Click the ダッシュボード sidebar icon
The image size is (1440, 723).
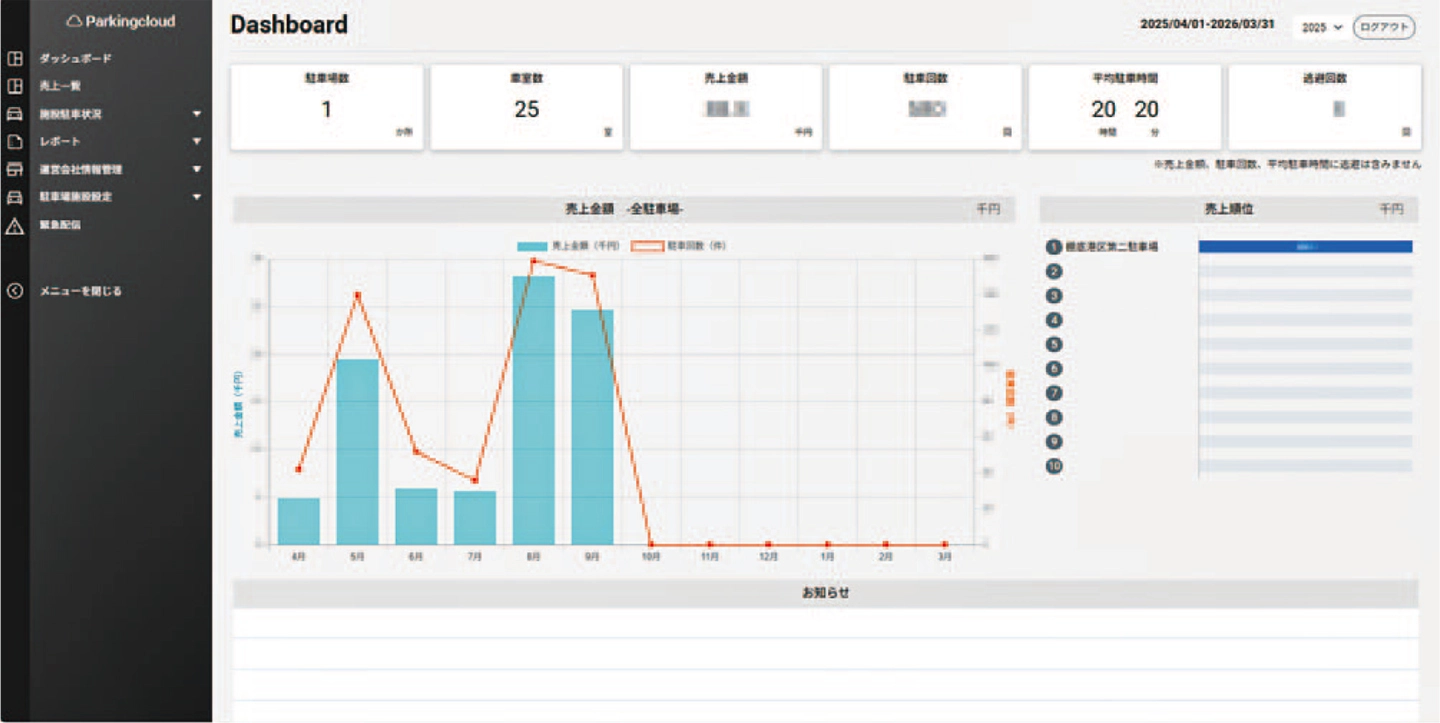(15, 58)
